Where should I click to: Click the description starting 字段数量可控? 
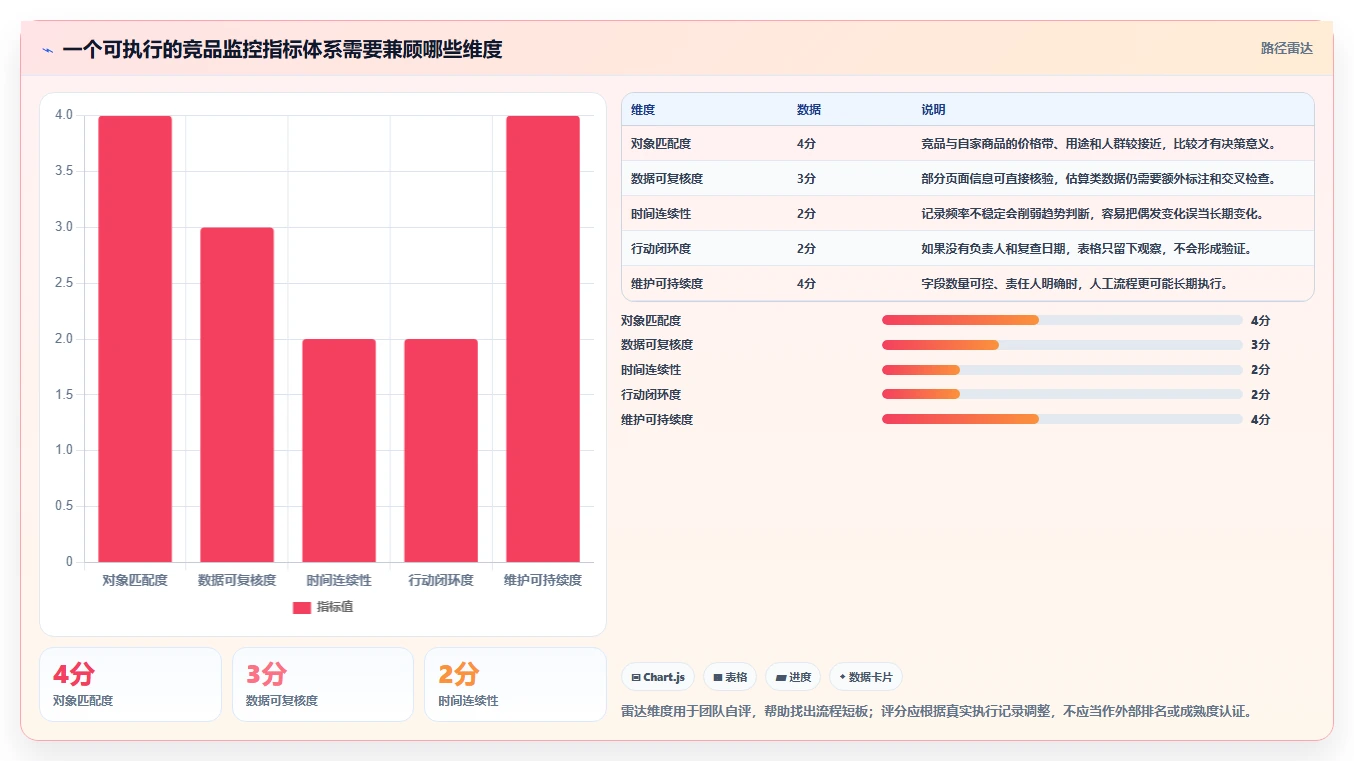point(1074,284)
